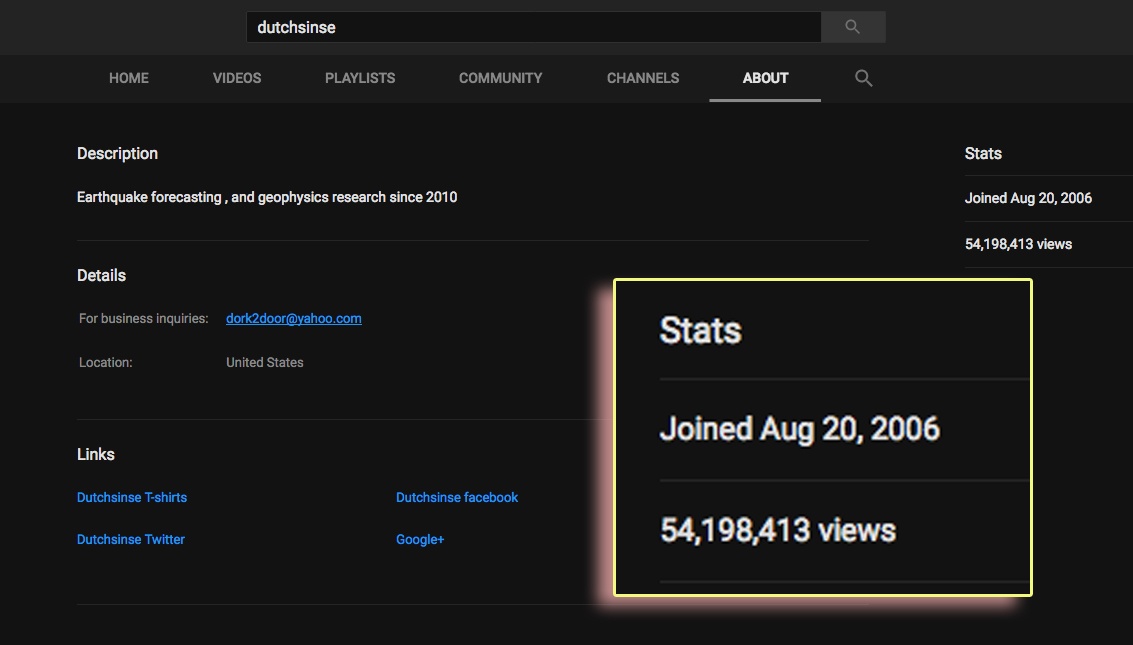1133x645 pixels.
Task: Open the Google+ link
Action: tap(420, 540)
